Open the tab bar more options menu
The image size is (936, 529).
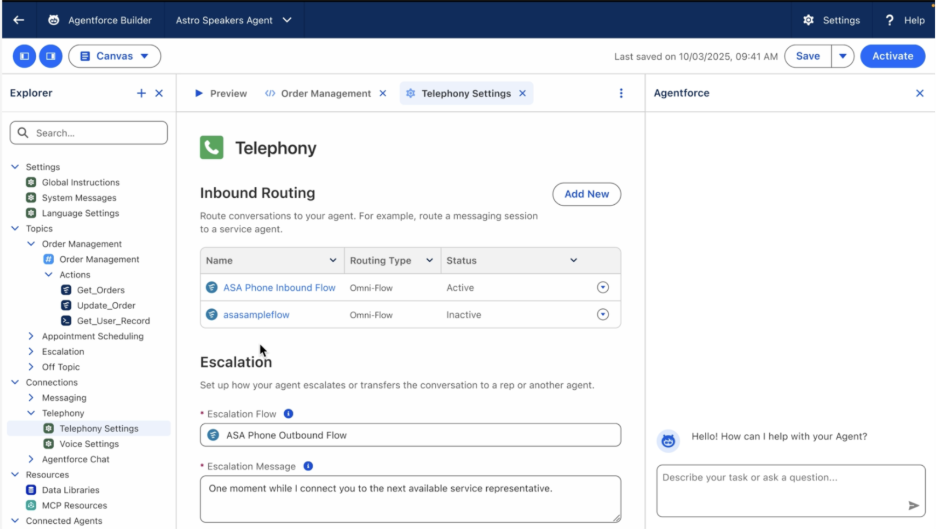621,93
